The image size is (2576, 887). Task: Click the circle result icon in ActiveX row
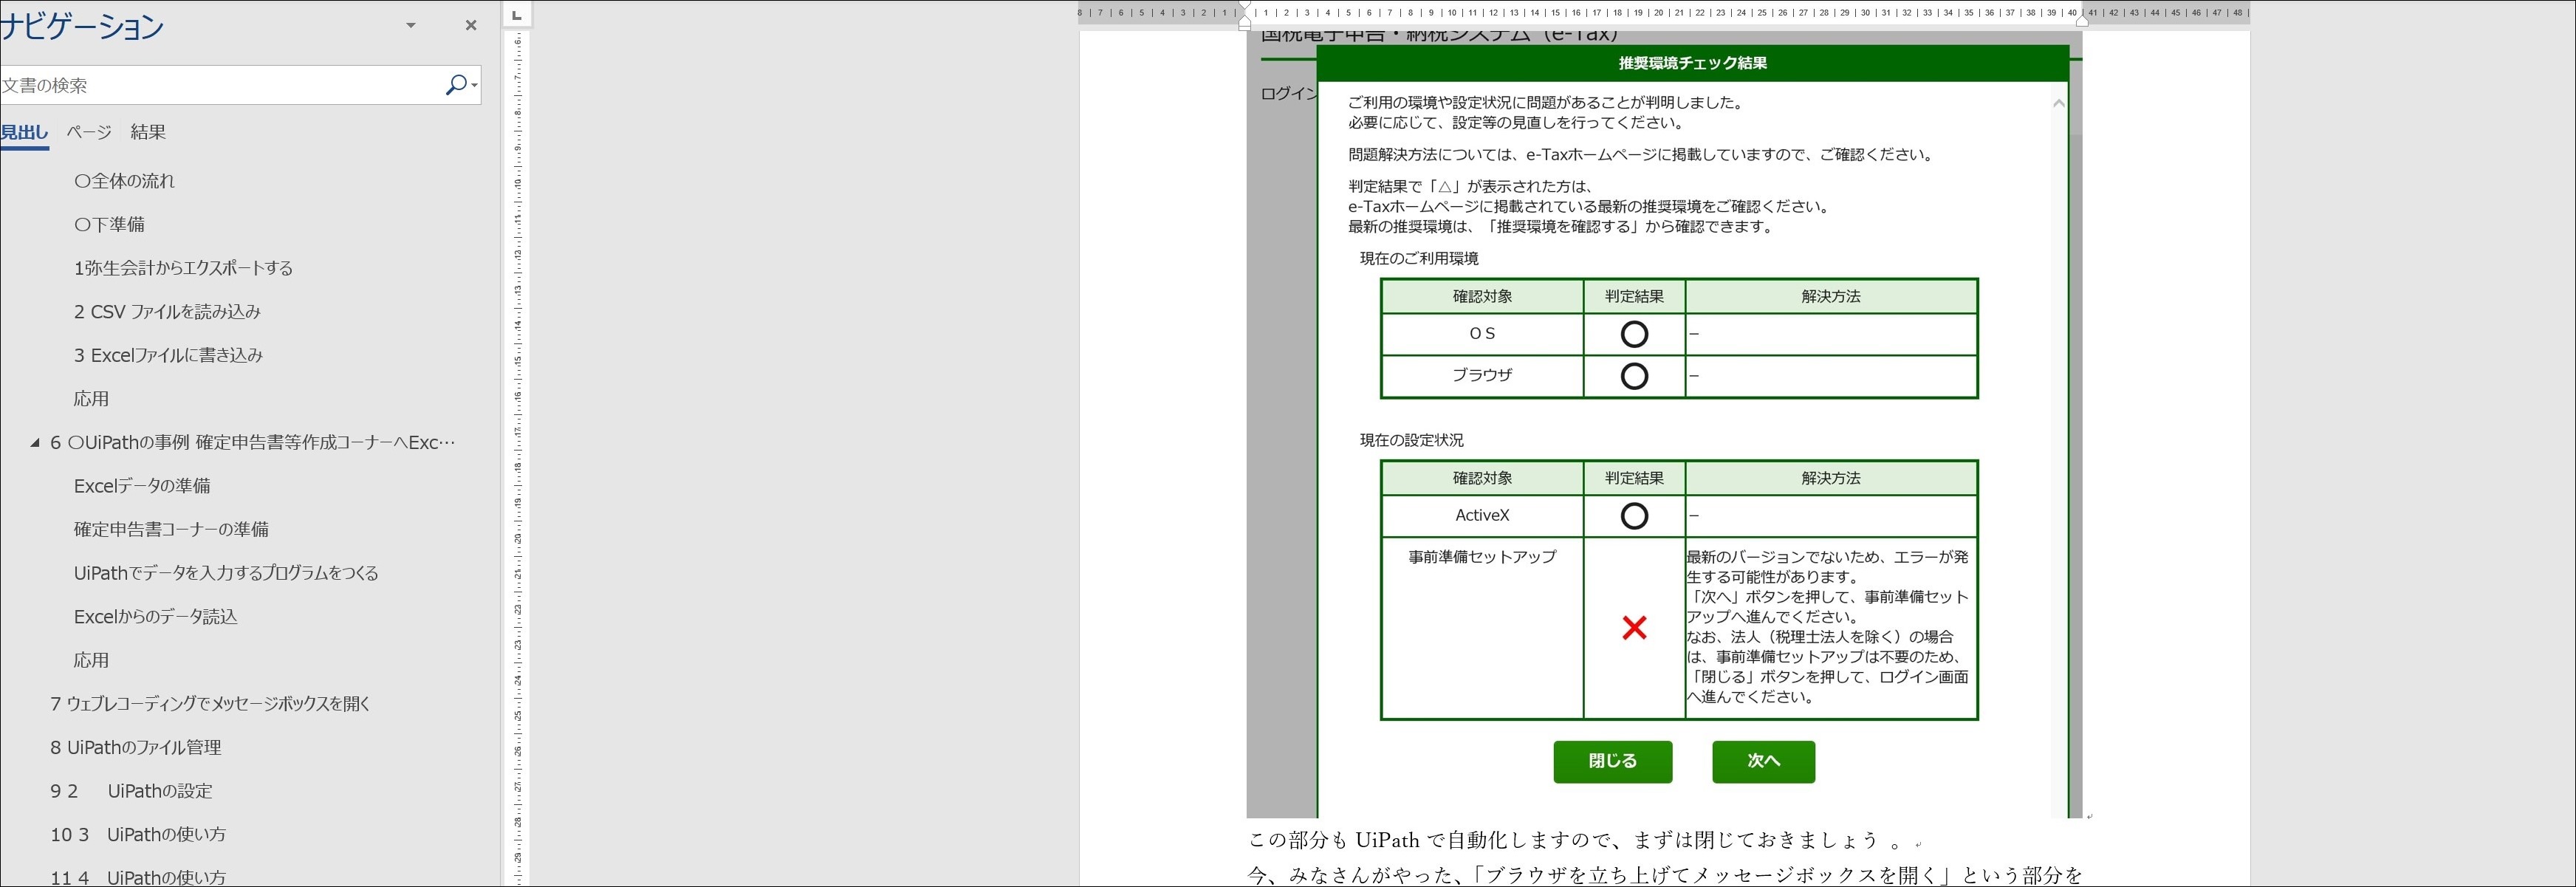click(1634, 516)
